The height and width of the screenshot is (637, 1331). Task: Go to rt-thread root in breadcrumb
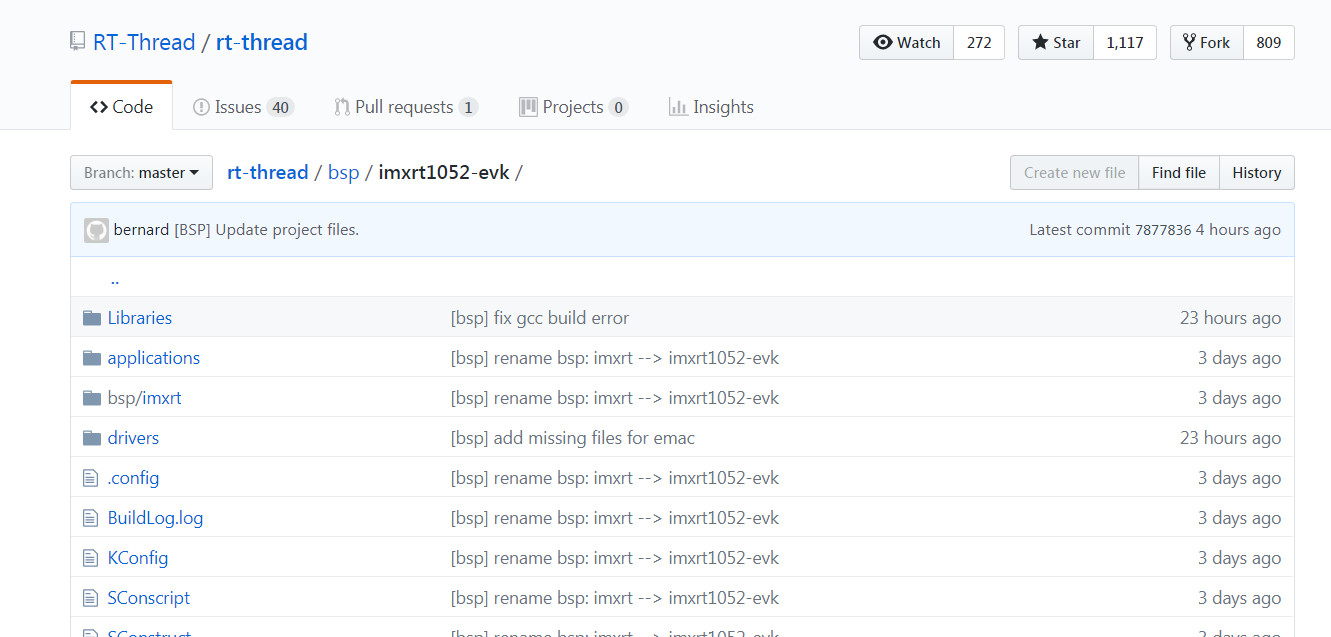pos(268,172)
